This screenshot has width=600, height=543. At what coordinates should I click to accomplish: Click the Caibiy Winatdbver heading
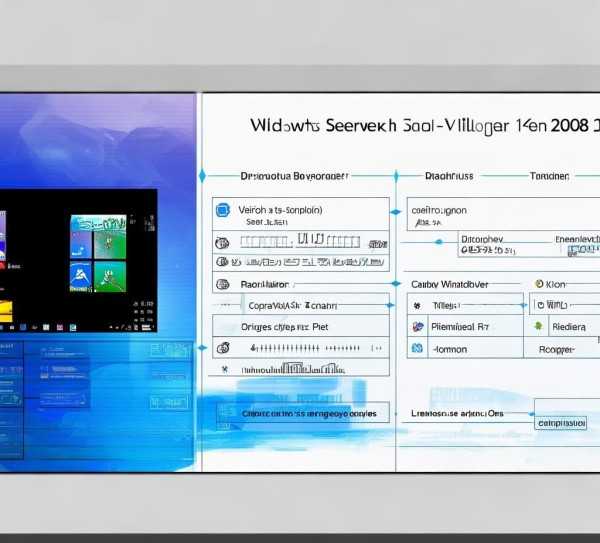[x=450, y=284]
